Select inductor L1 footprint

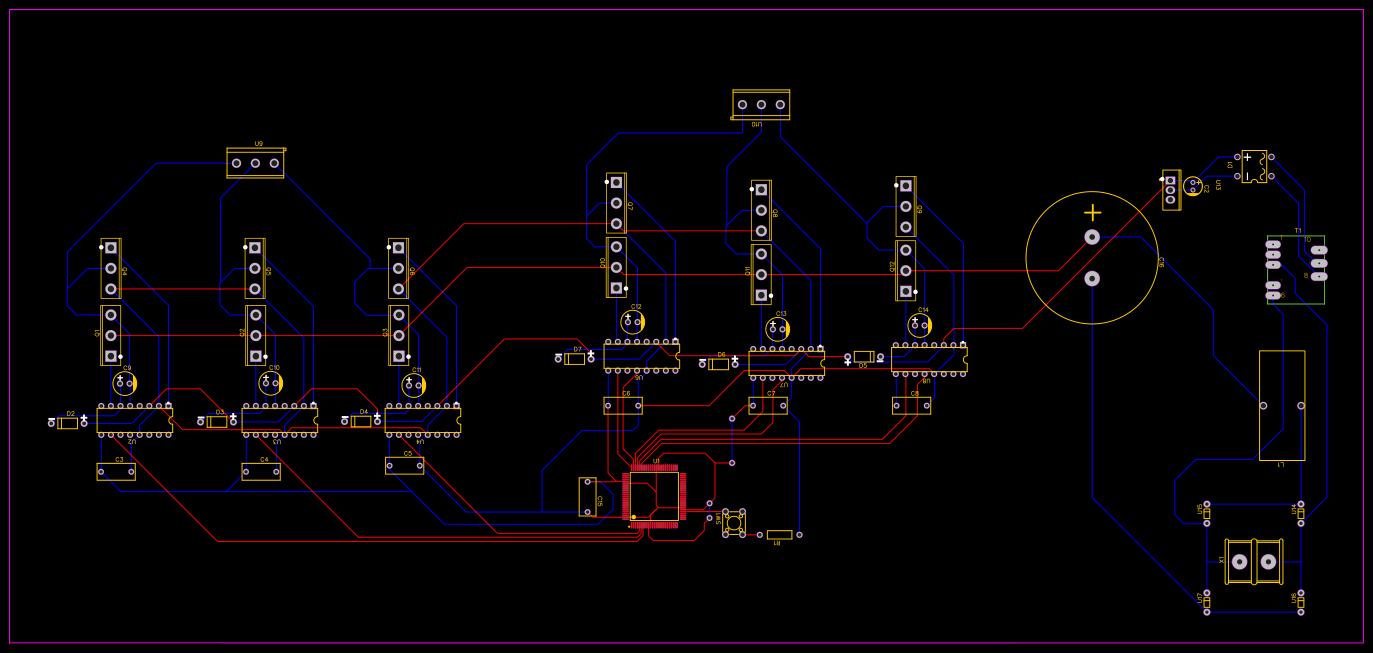[x=1282, y=405]
